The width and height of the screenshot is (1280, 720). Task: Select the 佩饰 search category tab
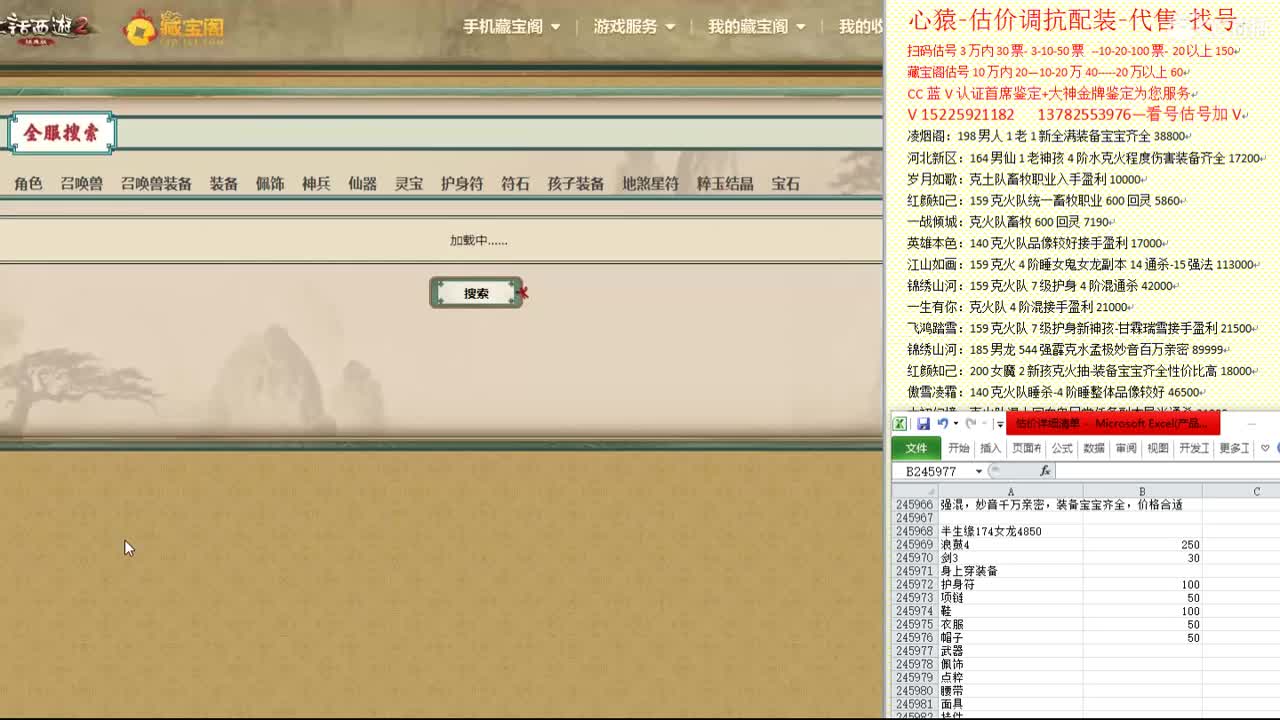pyautogui.click(x=270, y=184)
